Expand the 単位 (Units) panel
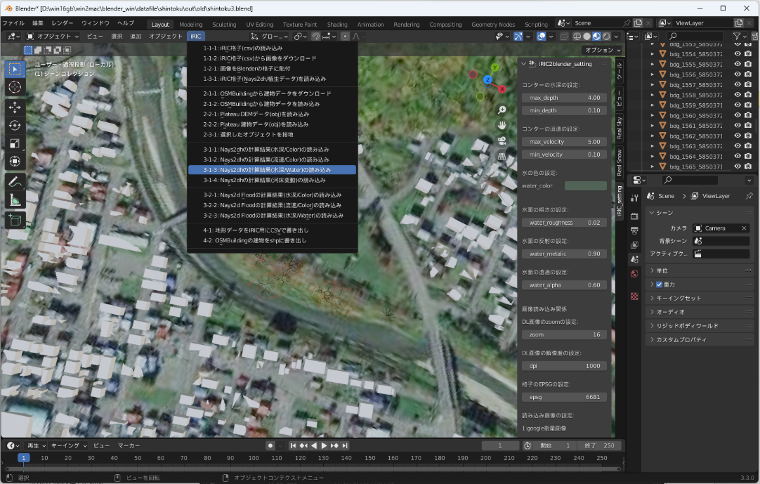The image size is (760, 484). pyautogui.click(x=663, y=270)
